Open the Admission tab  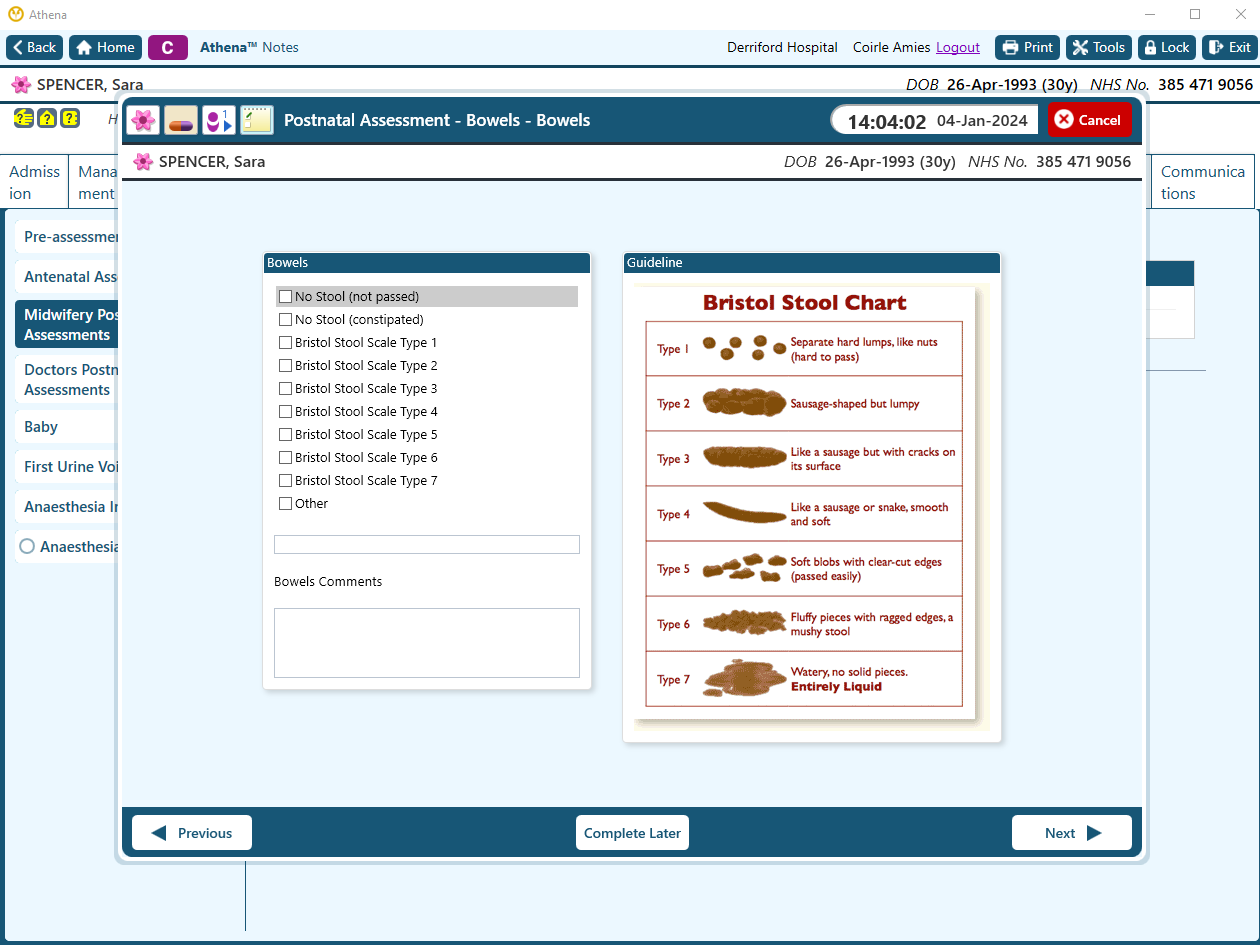coord(35,182)
